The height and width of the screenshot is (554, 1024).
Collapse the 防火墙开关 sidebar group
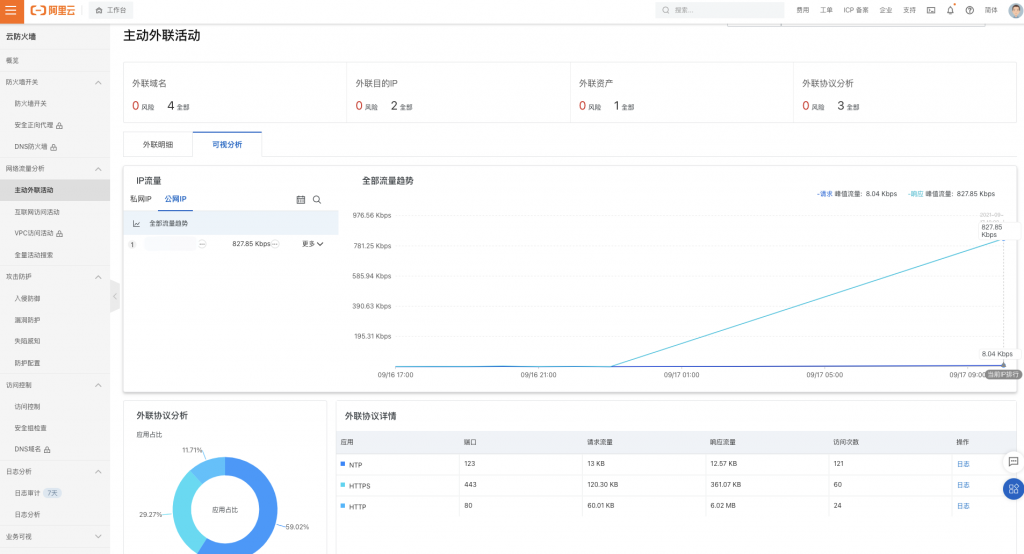(98, 82)
